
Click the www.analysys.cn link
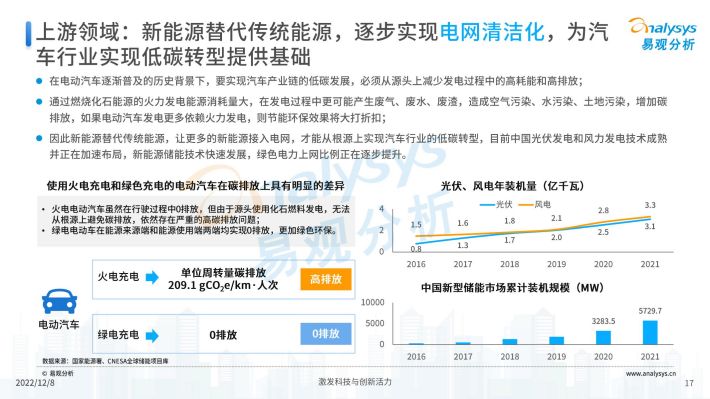pyautogui.click(x=651, y=374)
